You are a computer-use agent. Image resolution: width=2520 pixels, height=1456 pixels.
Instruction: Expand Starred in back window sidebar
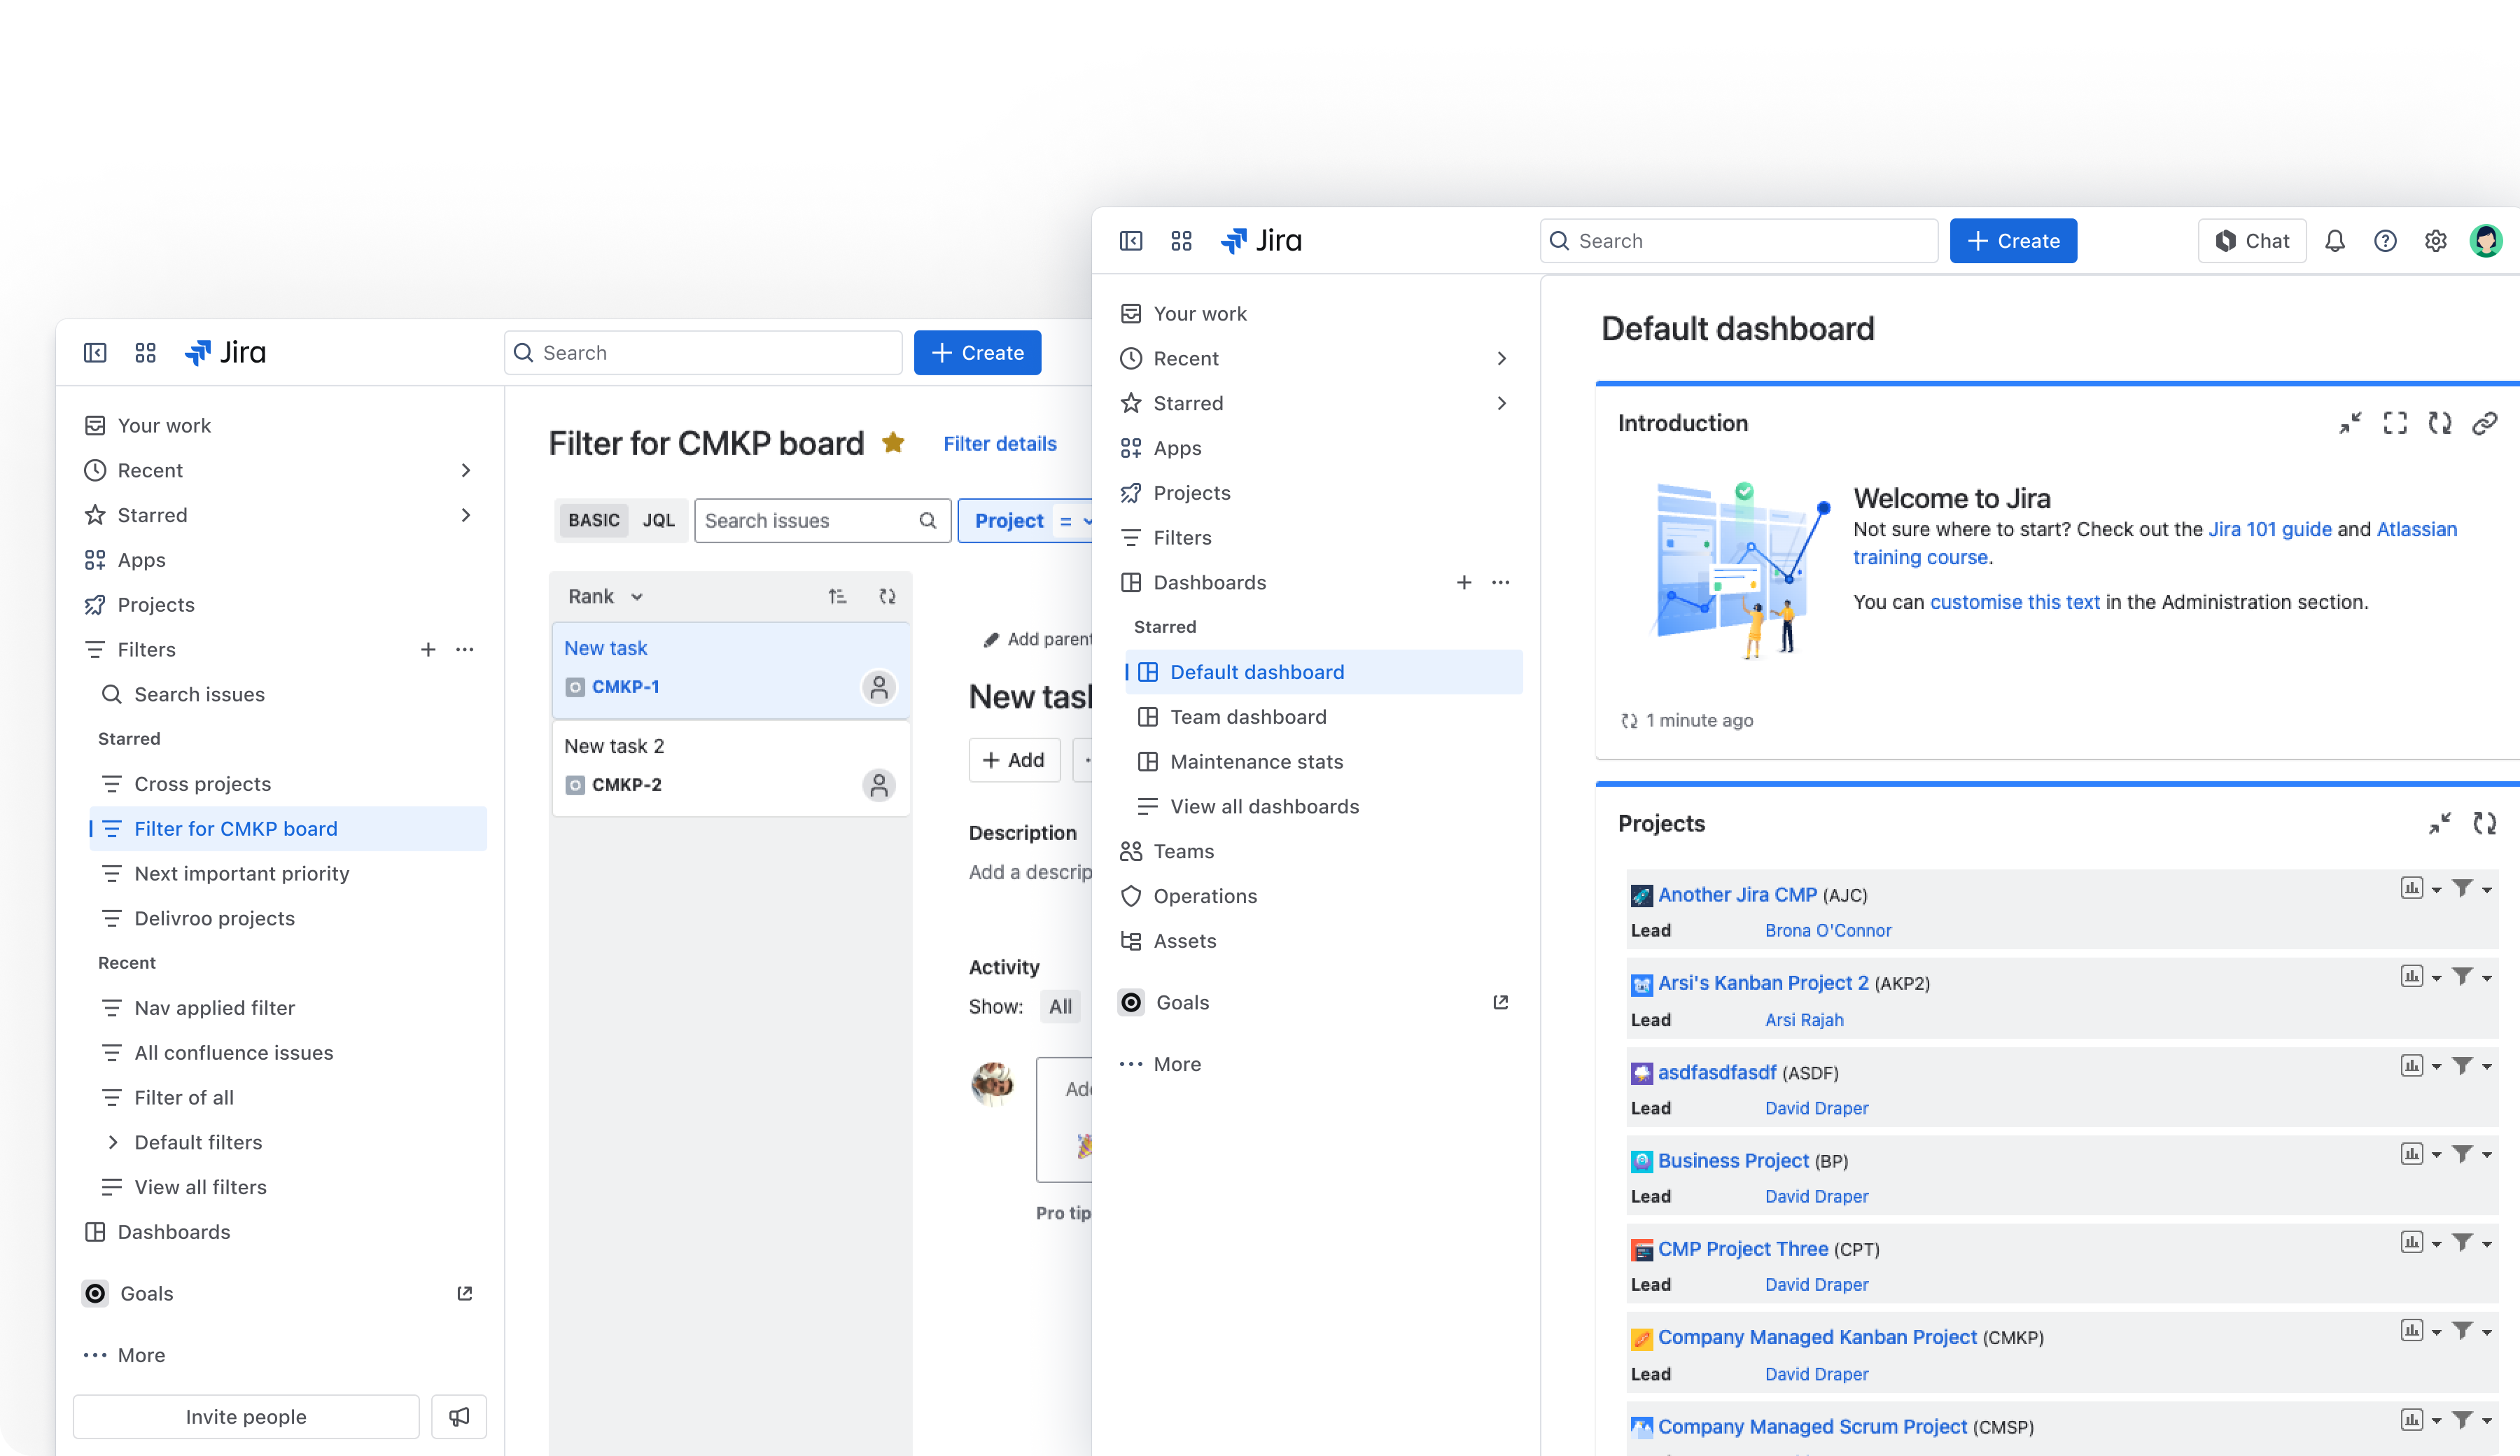coord(465,515)
